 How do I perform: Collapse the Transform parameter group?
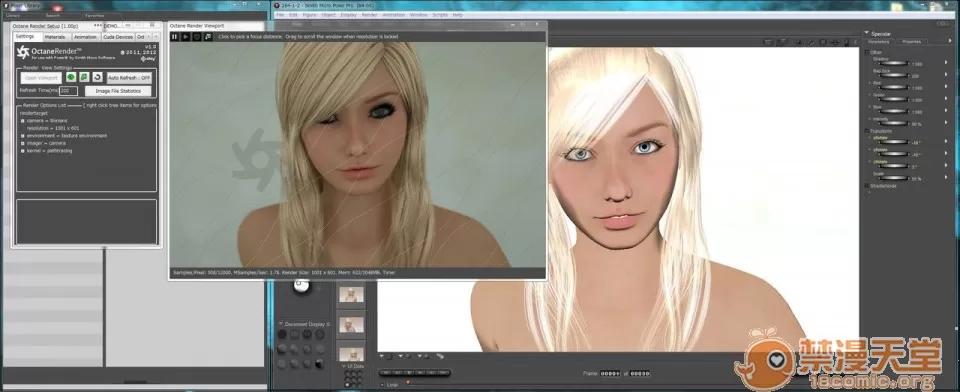coord(867,131)
